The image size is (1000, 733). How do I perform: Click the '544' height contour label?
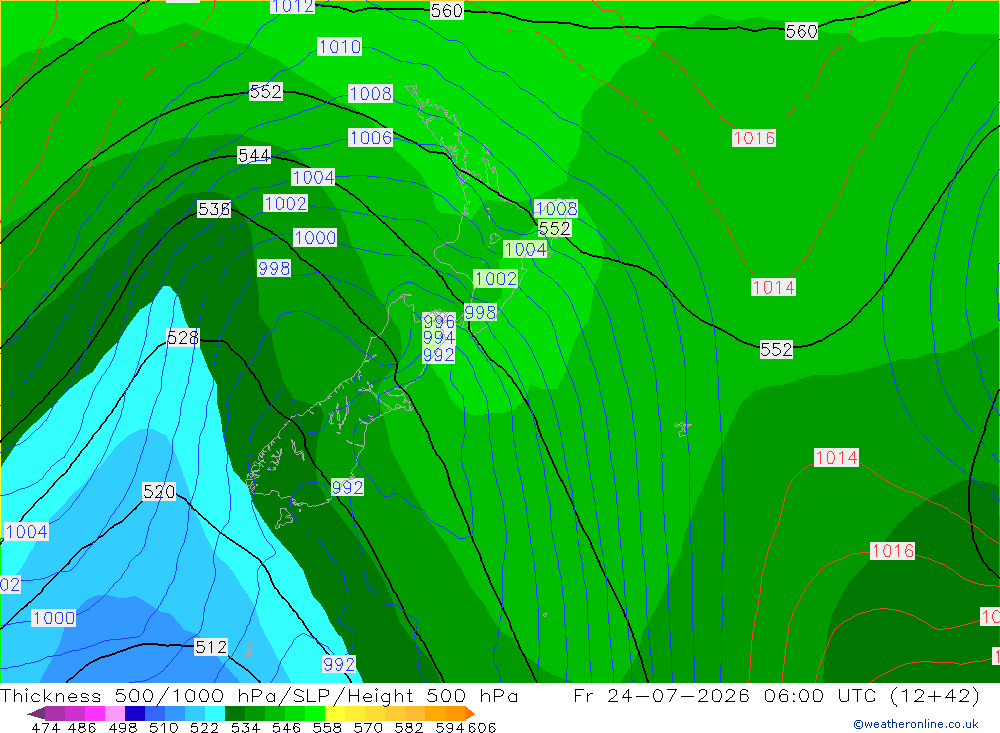click(254, 155)
